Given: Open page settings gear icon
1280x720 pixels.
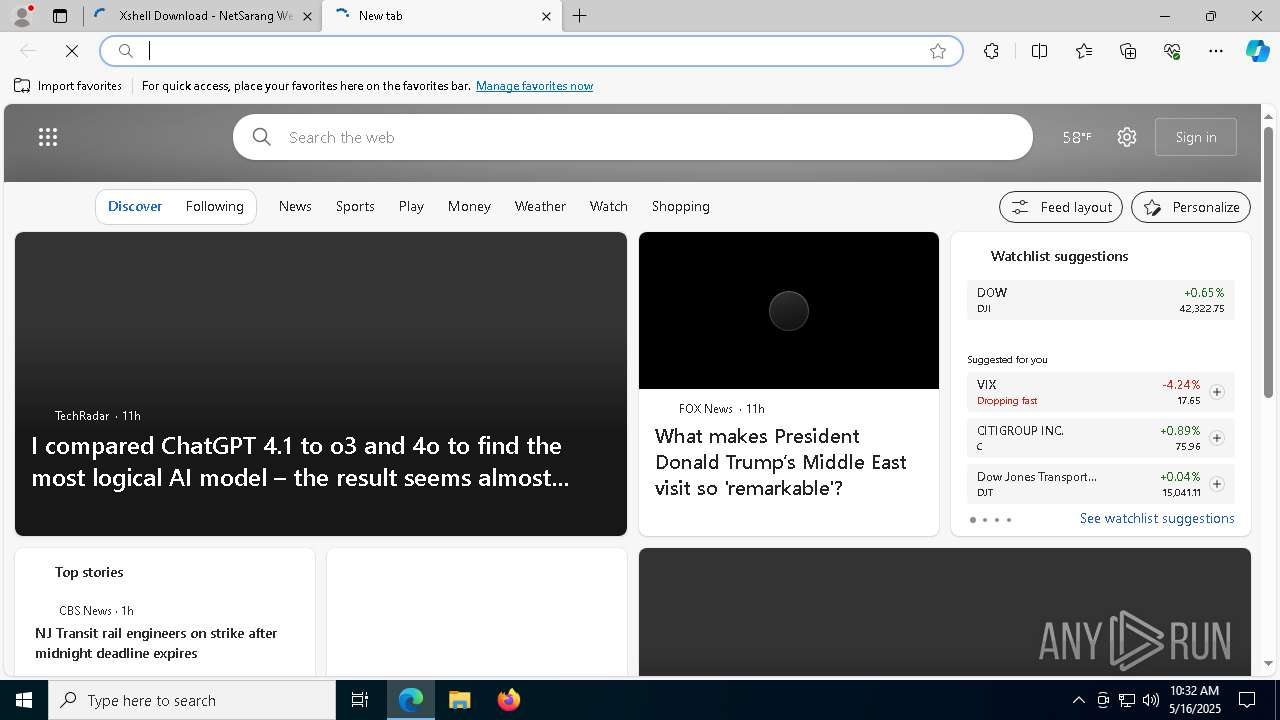Looking at the screenshot, I should [x=1127, y=137].
